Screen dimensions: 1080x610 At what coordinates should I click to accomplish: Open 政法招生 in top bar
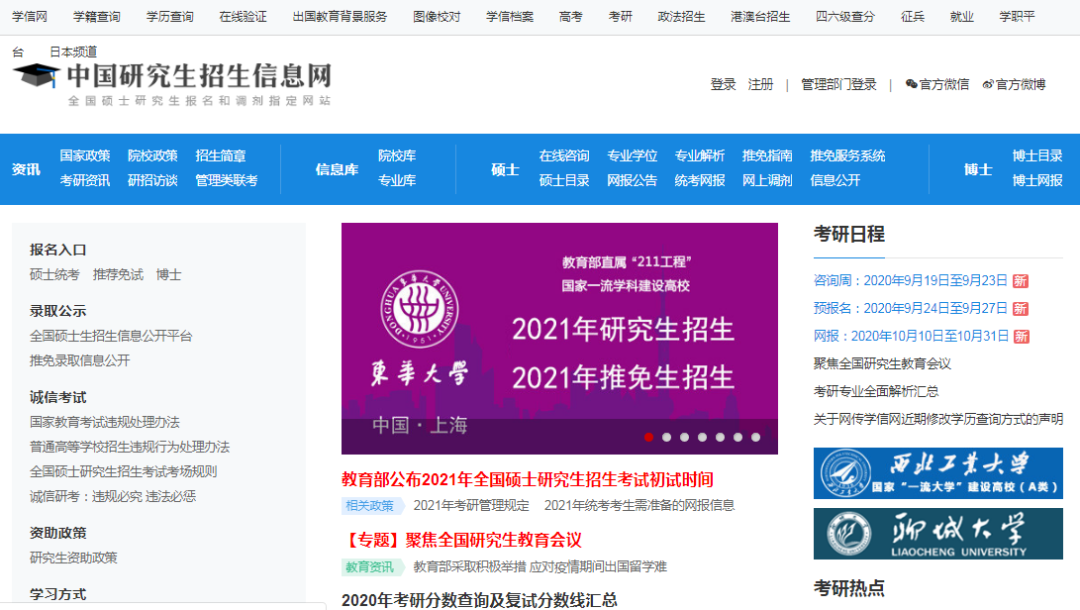[x=681, y=17]
